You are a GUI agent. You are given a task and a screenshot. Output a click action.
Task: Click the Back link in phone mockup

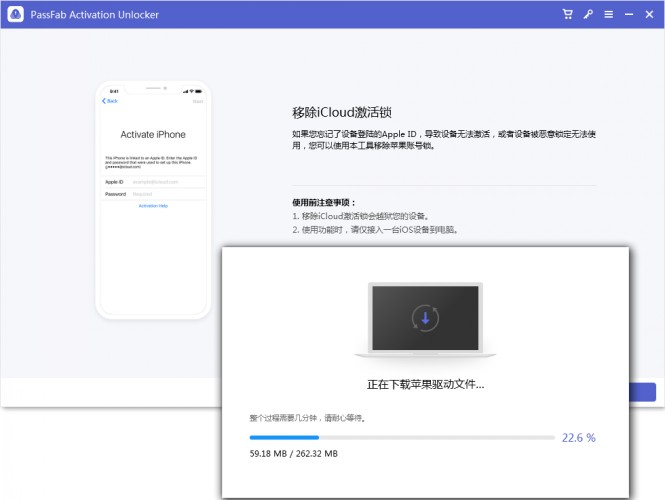110,101
